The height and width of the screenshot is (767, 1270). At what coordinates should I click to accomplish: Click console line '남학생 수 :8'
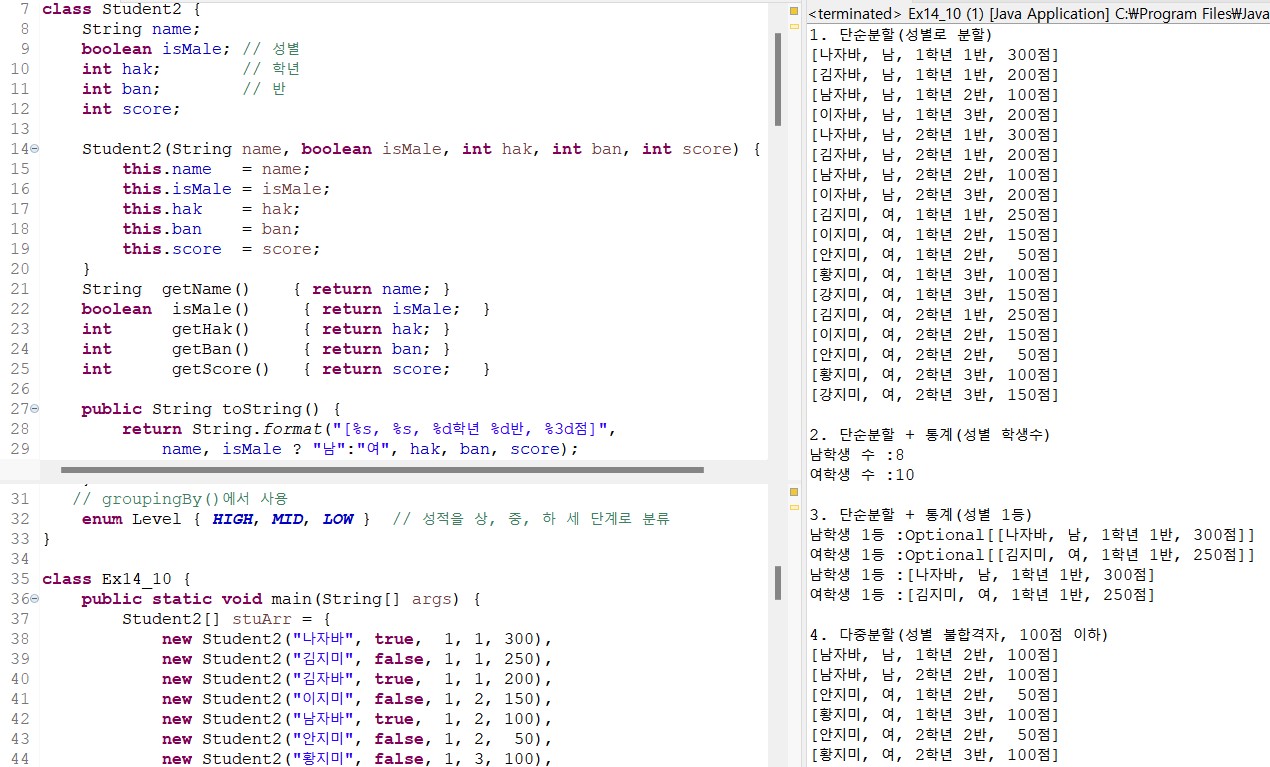pyautogui.click(x=857, y=455)
